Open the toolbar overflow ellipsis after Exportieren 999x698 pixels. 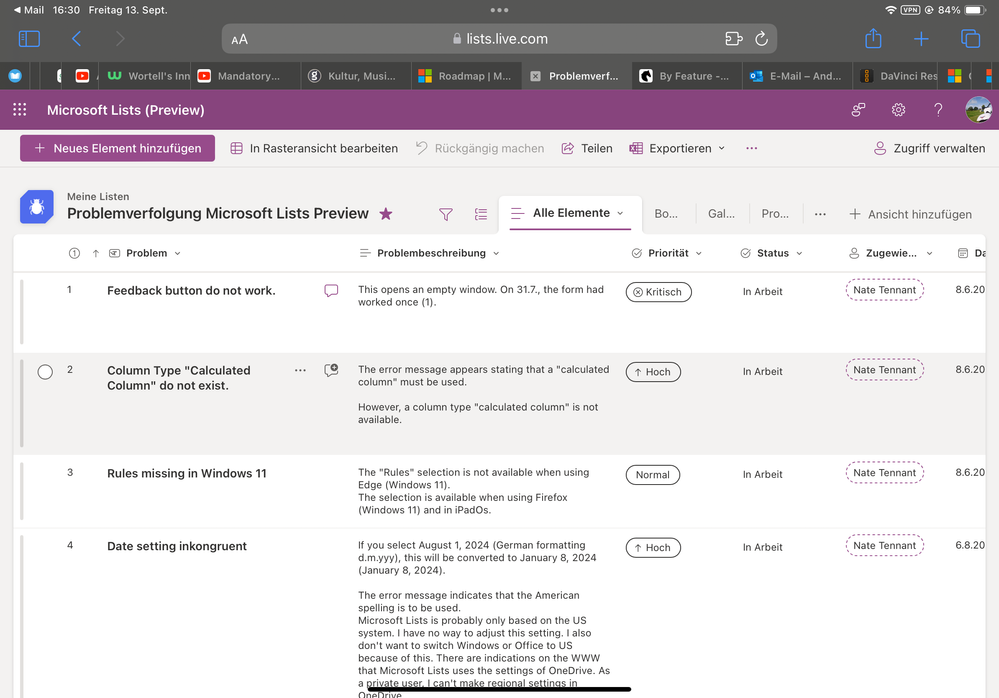752,148
